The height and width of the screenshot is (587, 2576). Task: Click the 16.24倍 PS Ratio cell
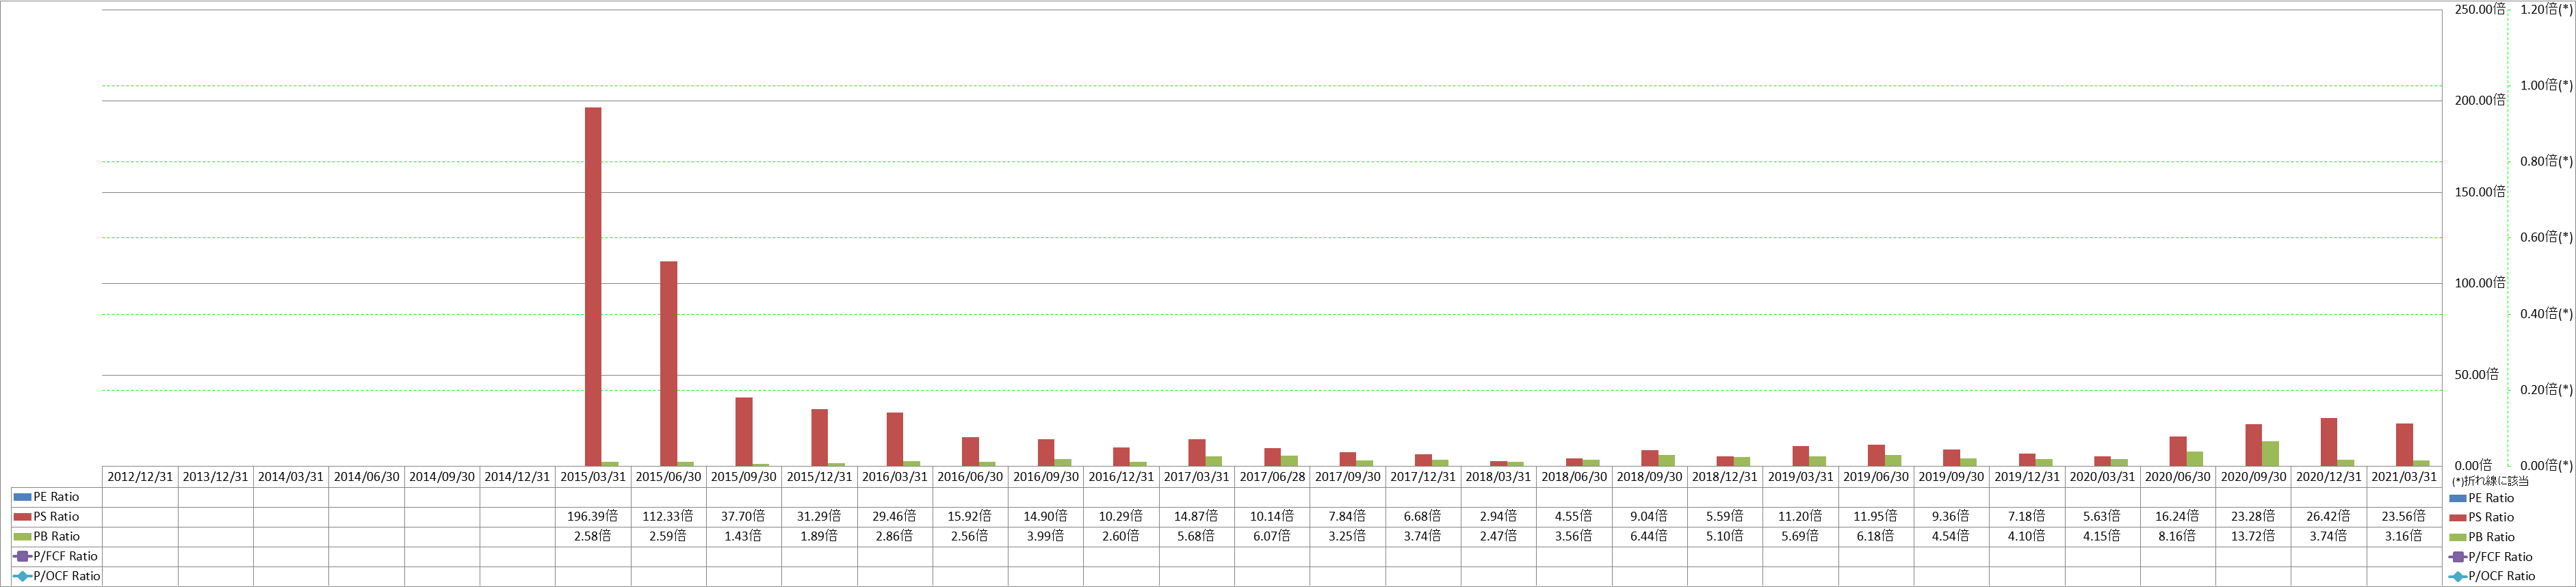[x=2178, y=517]
